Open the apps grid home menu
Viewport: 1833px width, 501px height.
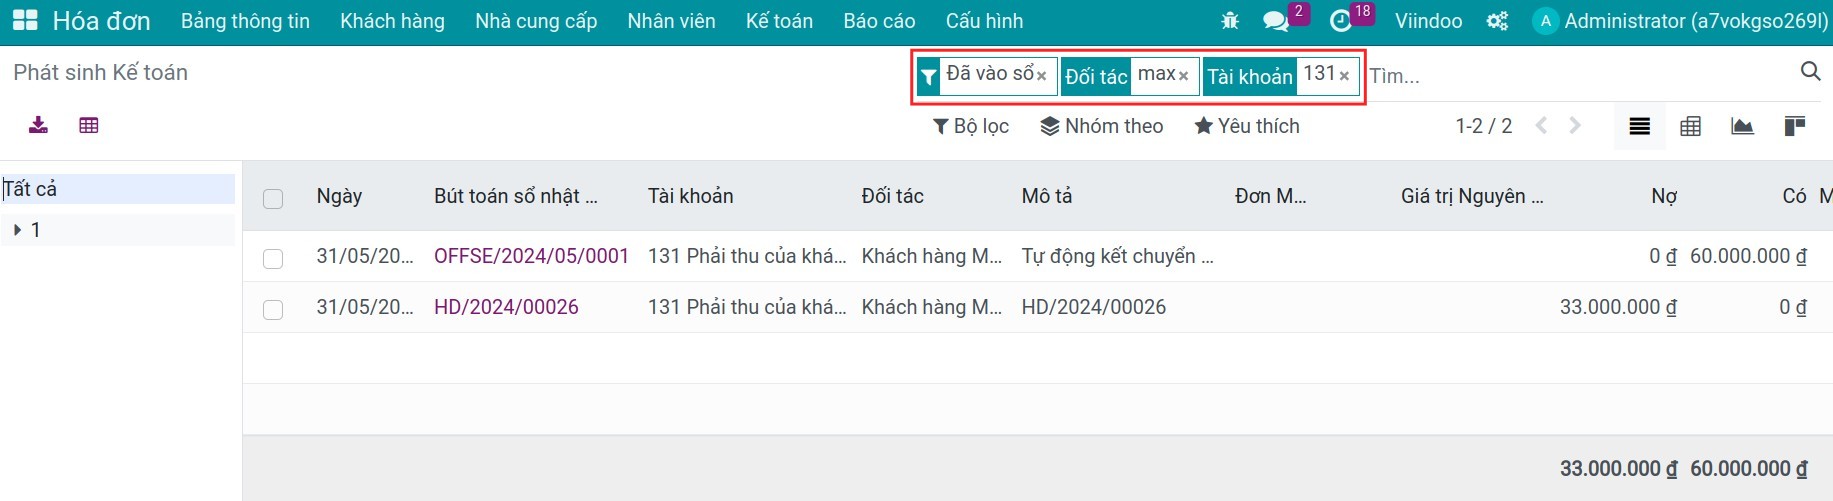25,20
